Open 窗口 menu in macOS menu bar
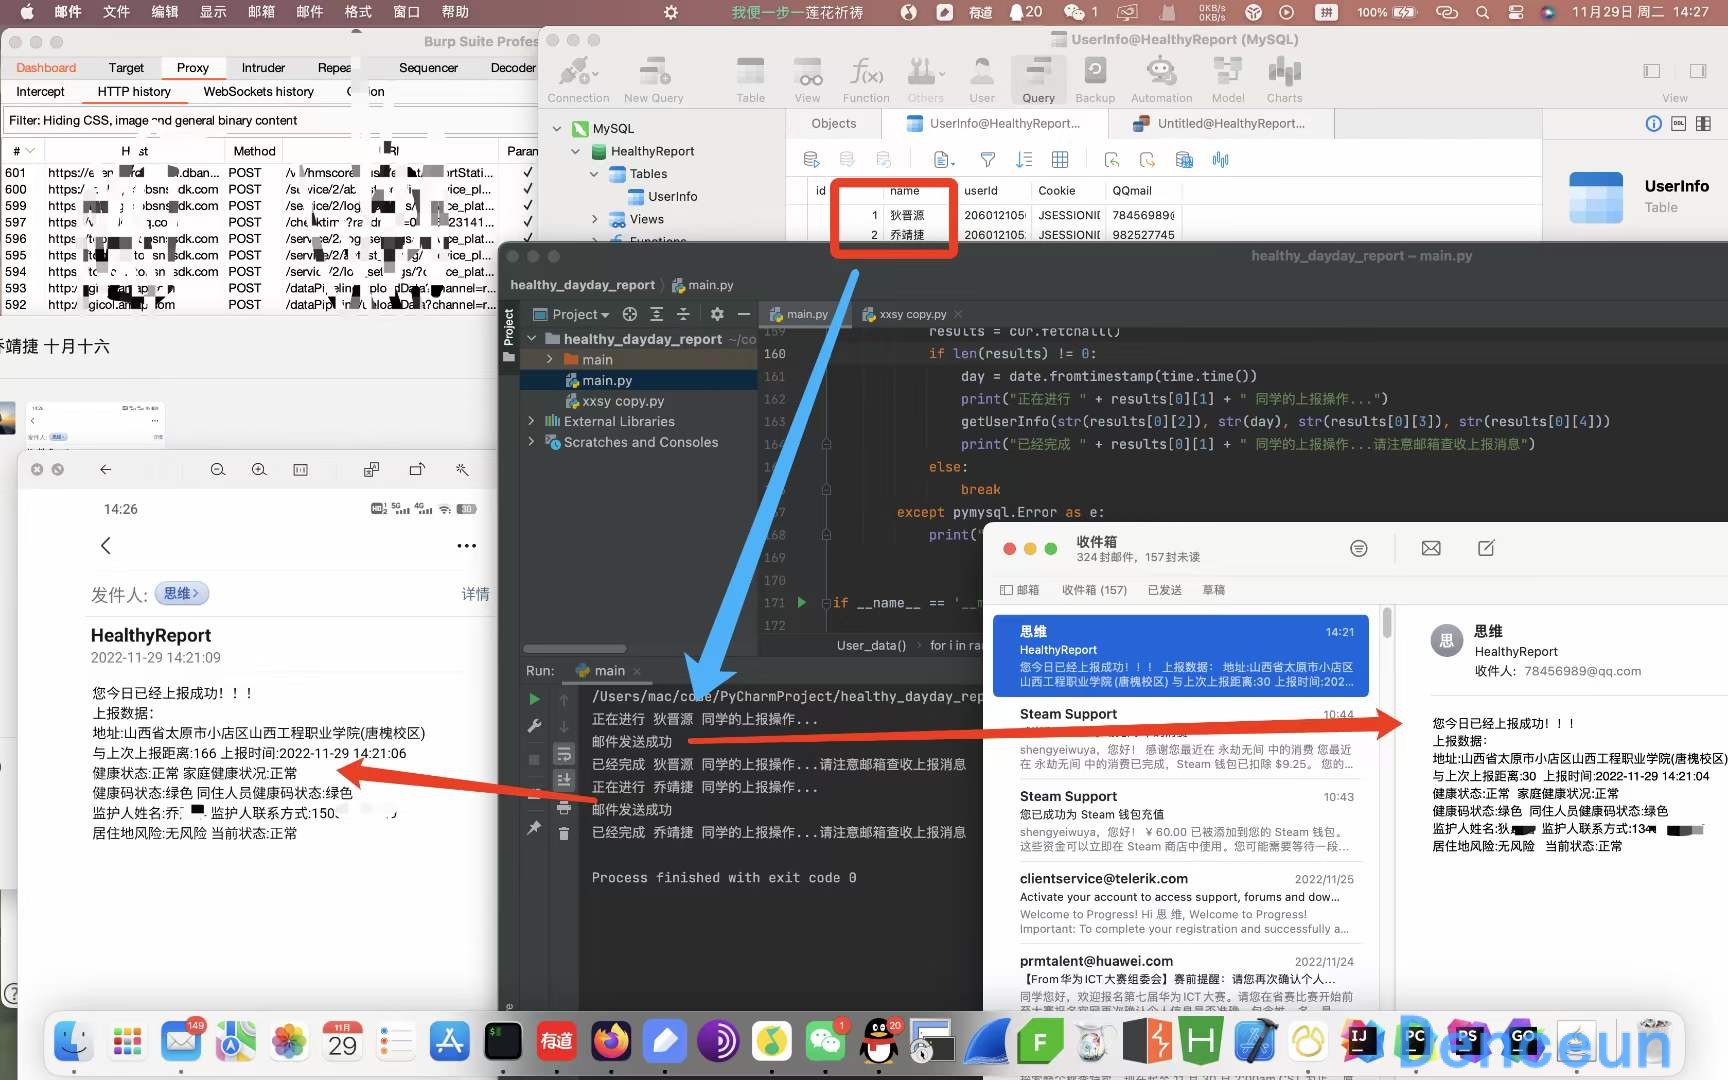Image resolution: width=1728 pixels, height=1080 pixels. click(x=406, y=12)
